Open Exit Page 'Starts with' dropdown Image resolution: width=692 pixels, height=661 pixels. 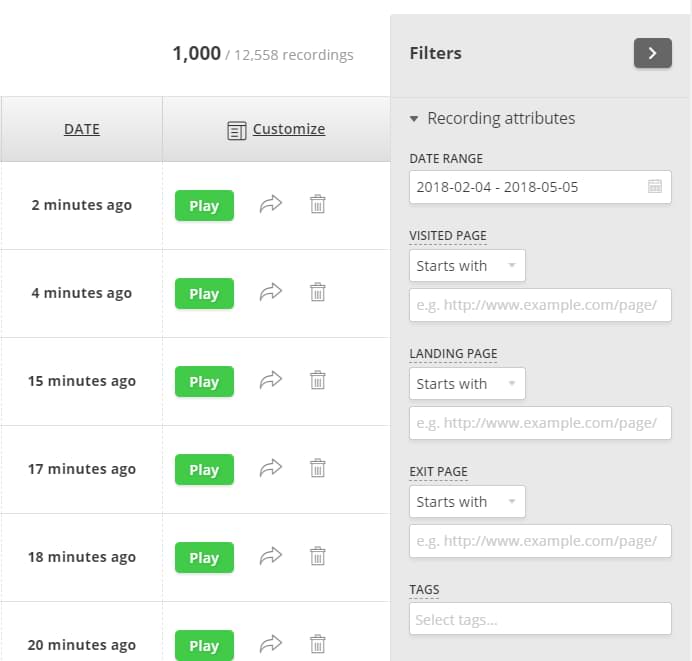tap(467, 501)
